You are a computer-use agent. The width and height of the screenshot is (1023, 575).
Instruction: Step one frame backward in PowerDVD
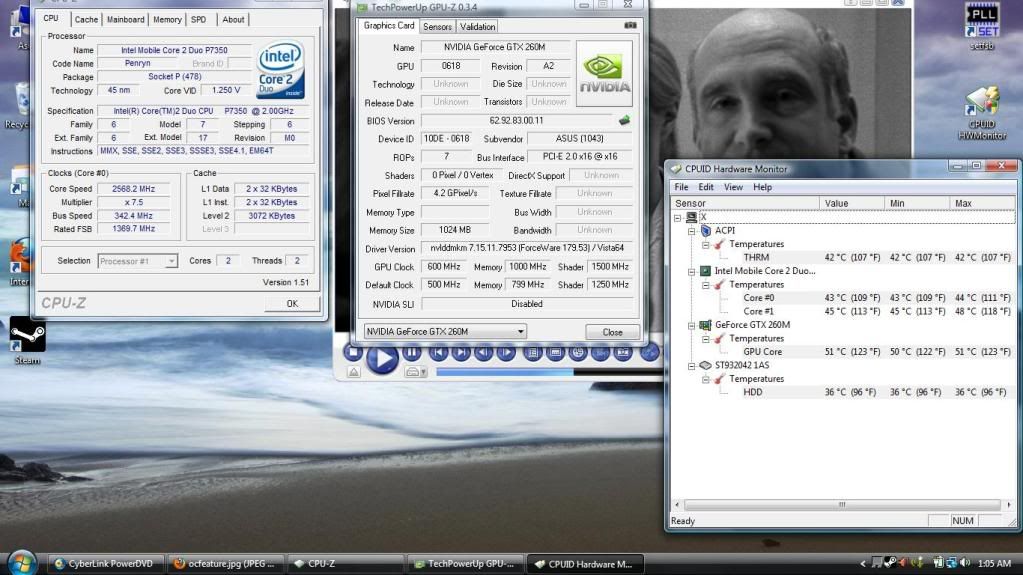pos(483,353)
